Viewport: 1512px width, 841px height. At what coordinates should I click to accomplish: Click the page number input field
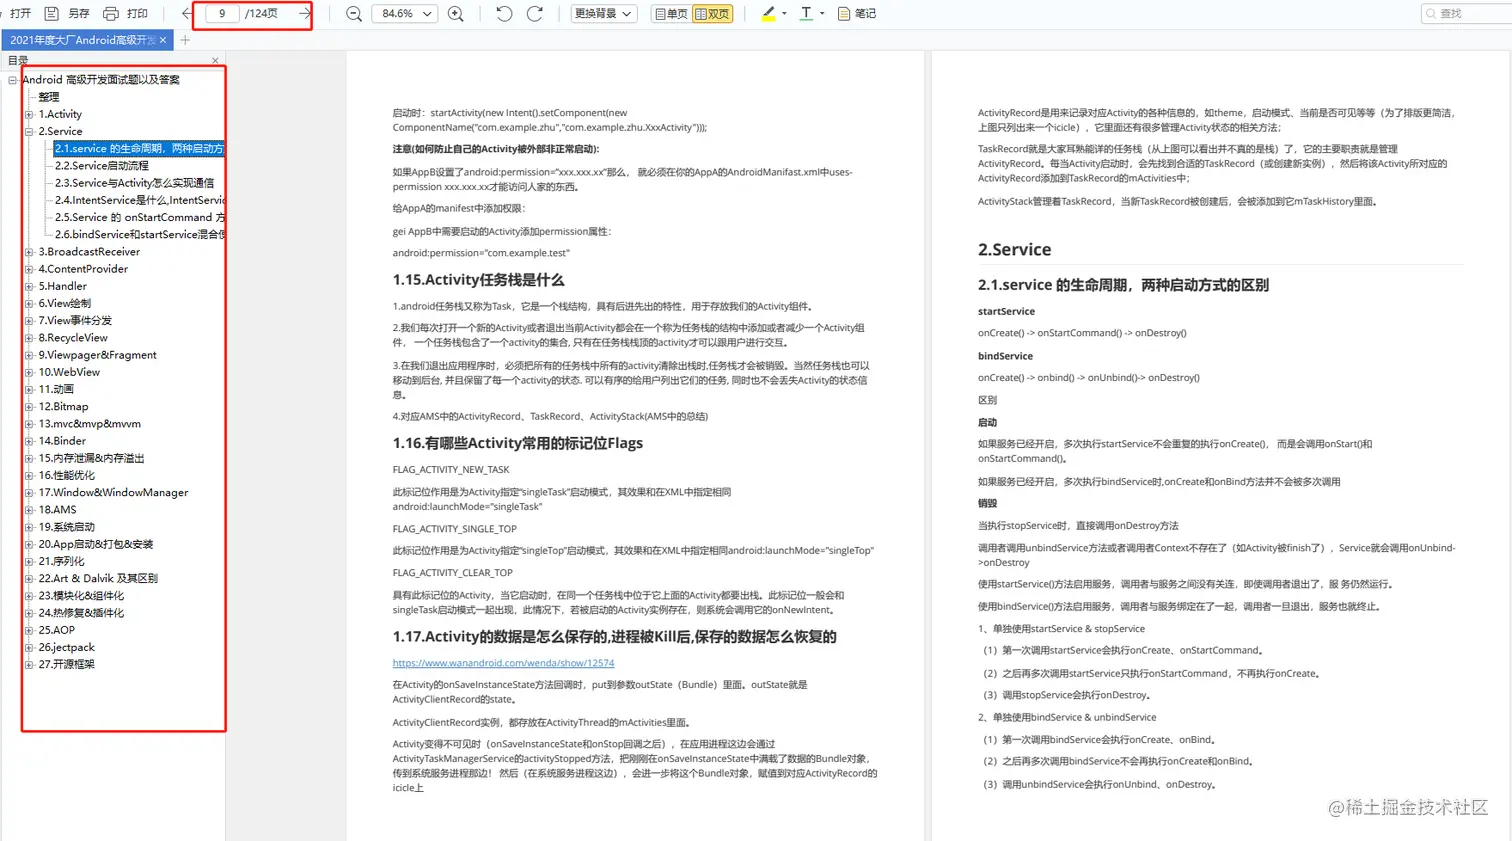coord(222,13)
